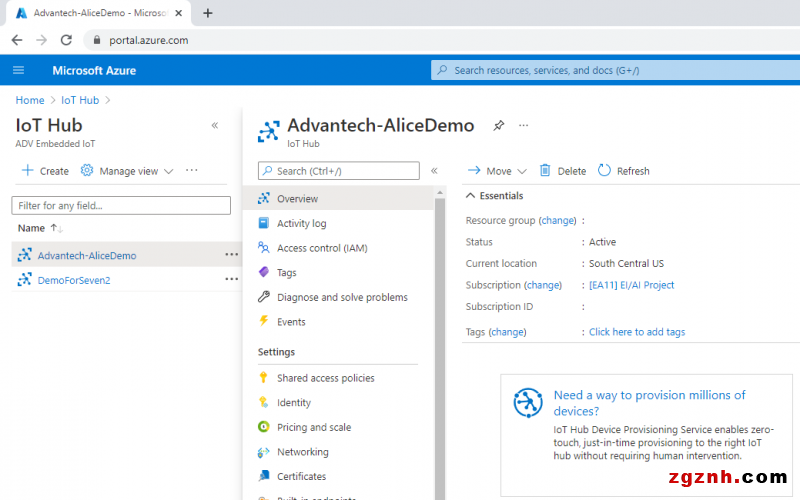Change the Resource group
800x500 pixels.
557,220
